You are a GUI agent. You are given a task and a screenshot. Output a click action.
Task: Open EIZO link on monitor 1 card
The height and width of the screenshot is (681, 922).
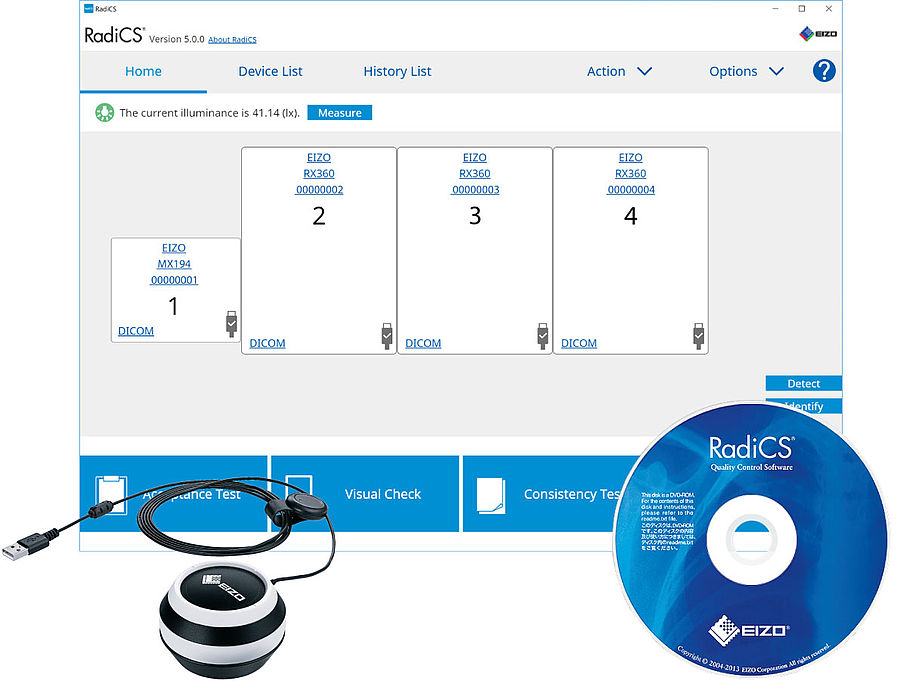pos(173,248)
